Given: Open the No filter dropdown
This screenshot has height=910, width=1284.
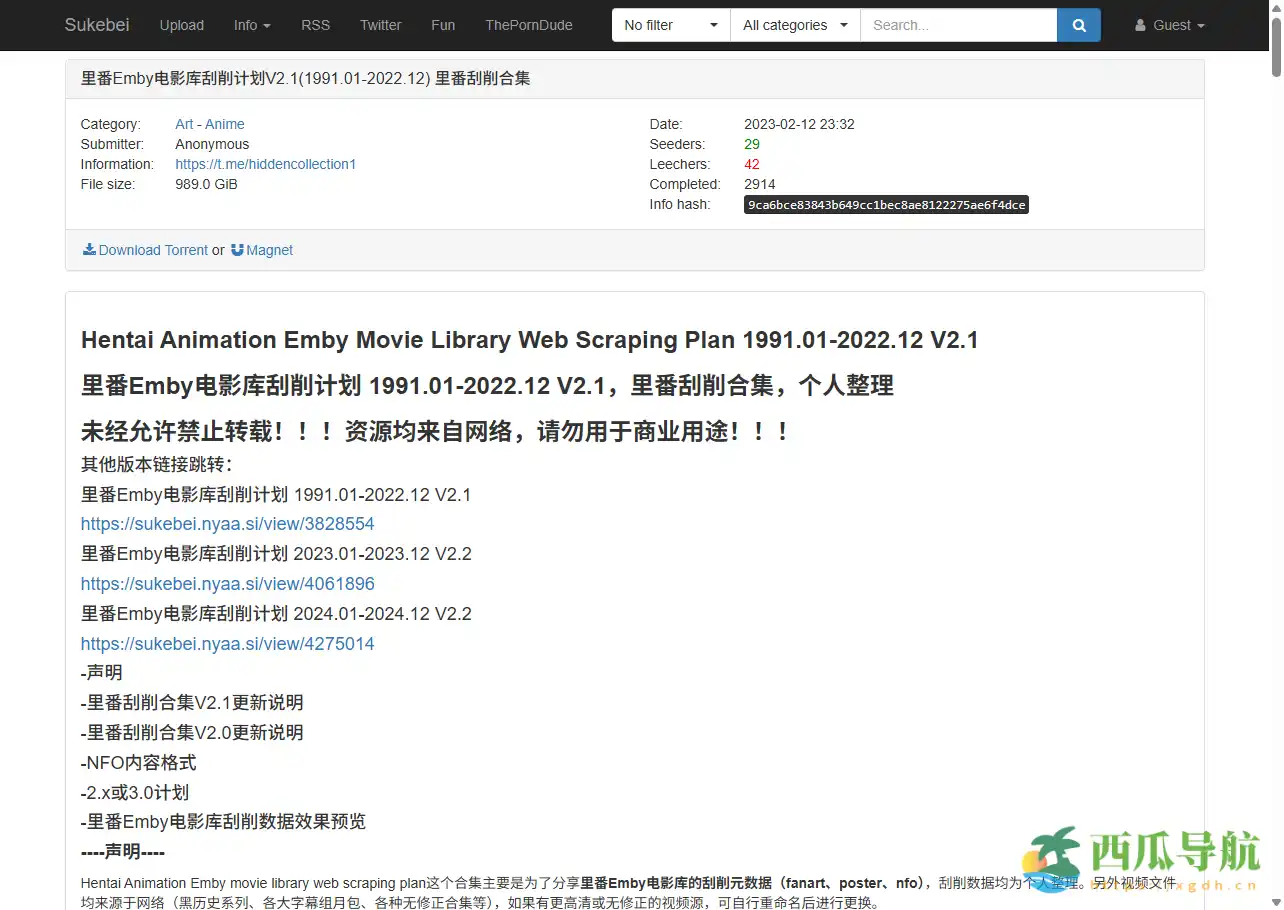Looking at the screenshot, I should [668, 25].
